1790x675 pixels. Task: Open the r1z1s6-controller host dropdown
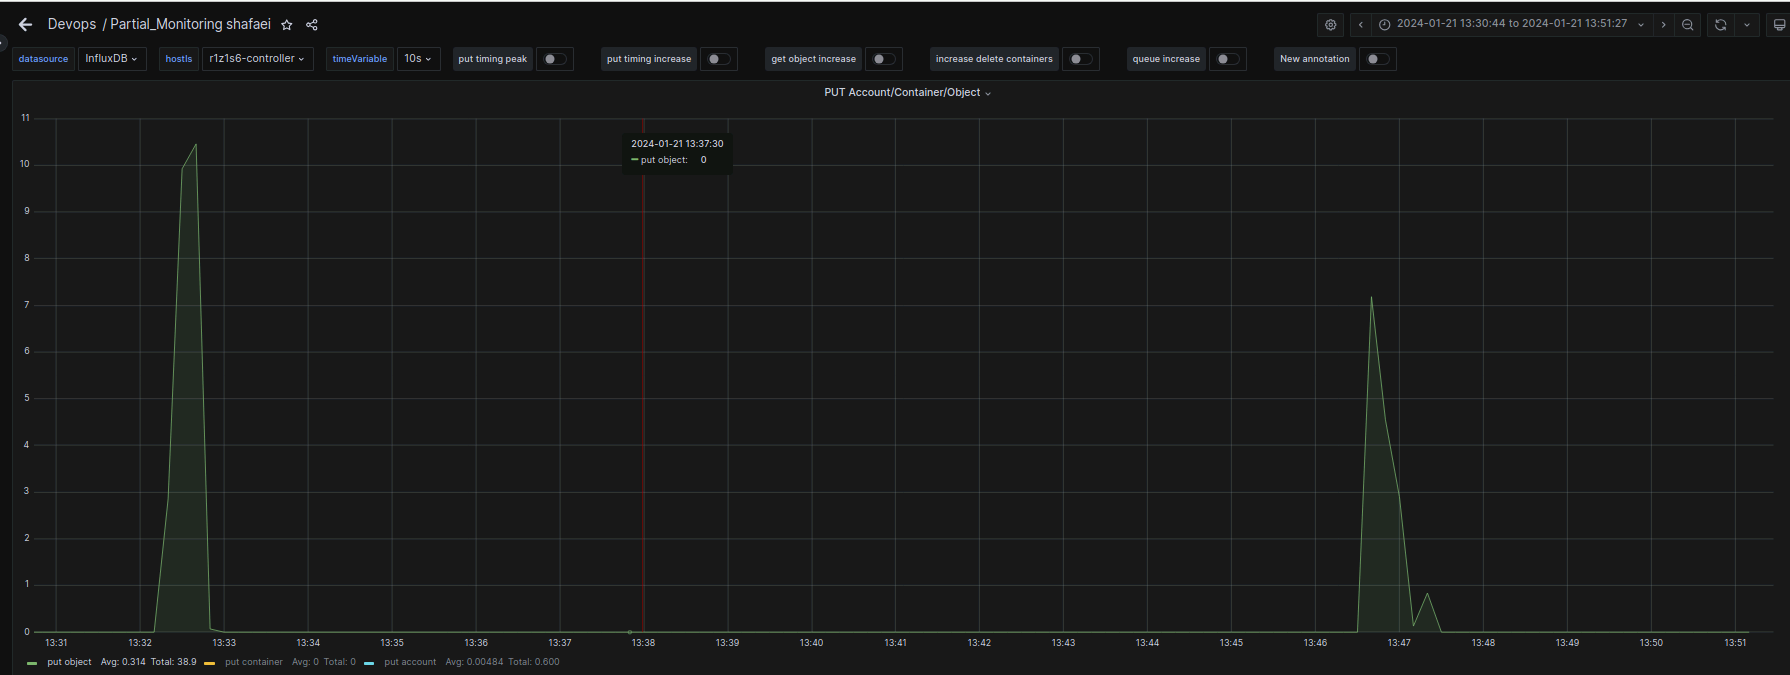256,59
